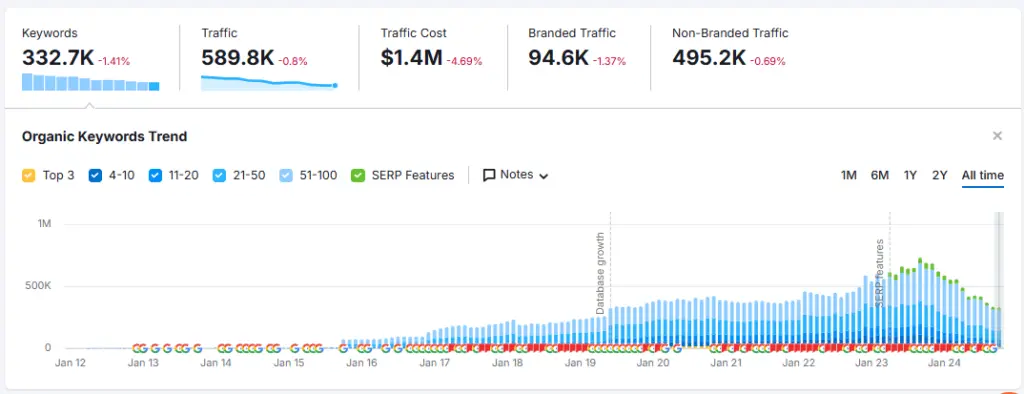Disable the 21-50 positions checkbox
This screenshot has height=394, width=1024.
coord(219,175)
